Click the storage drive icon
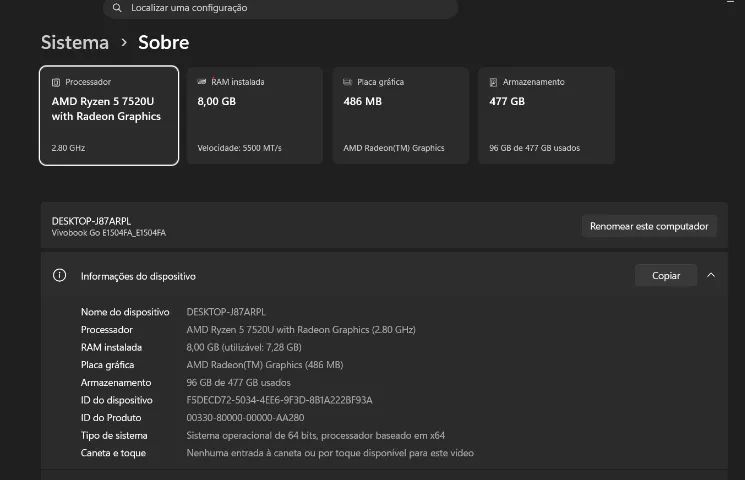 pyautogui.click(x=493, y=82)
